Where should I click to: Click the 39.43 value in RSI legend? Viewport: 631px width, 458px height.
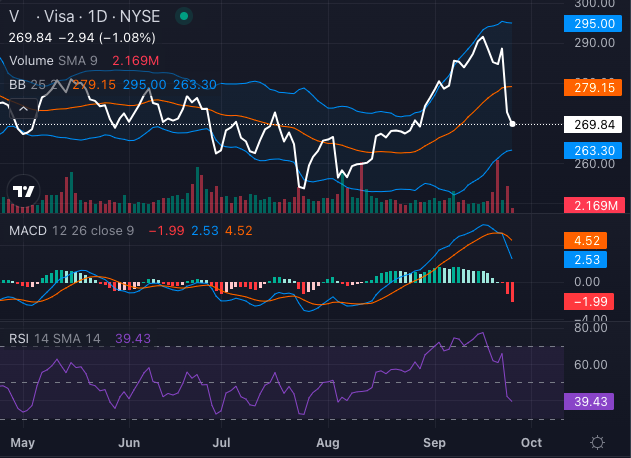tap(133, 338)
